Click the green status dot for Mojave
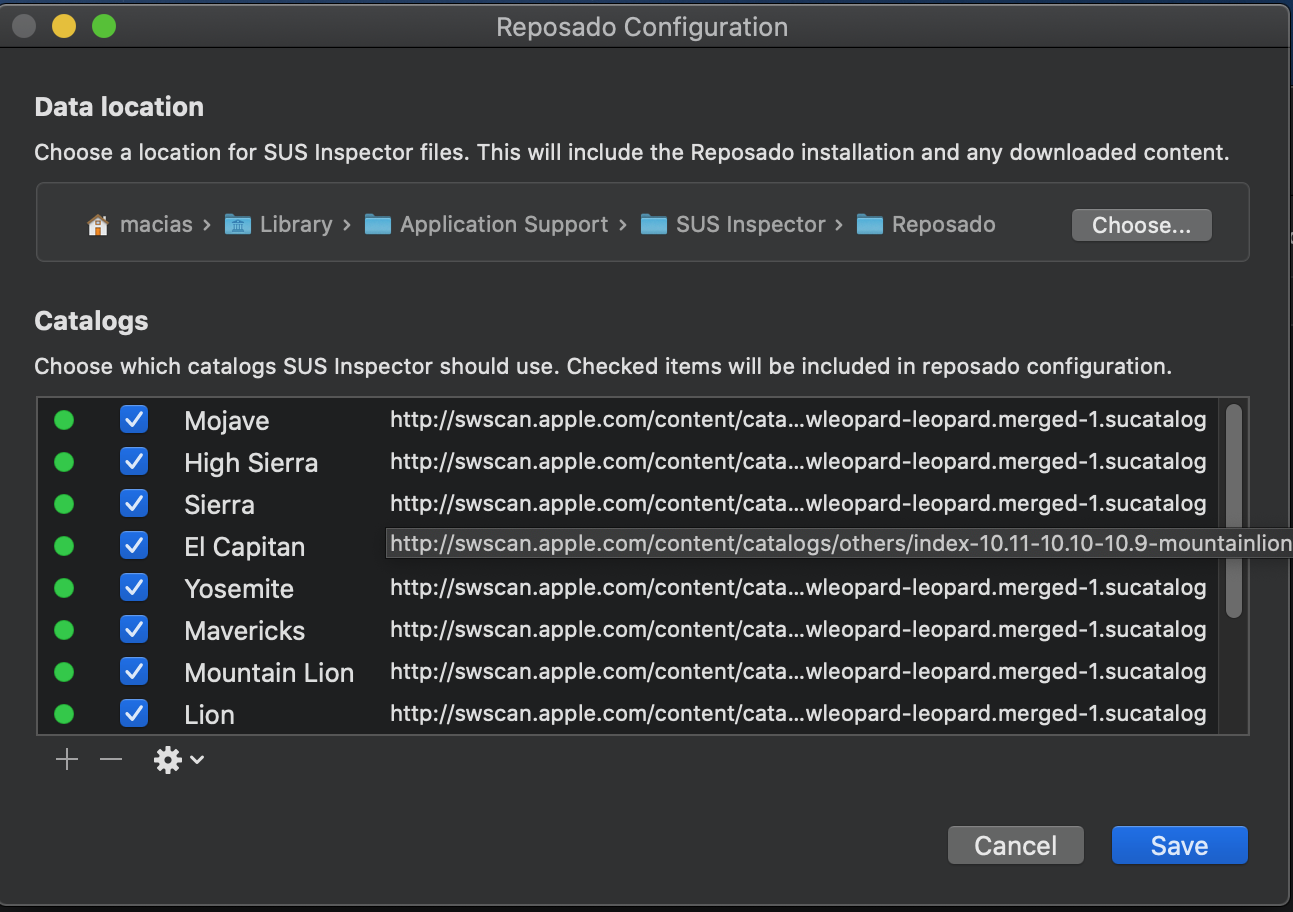The image size is (1293, 912). 64,420
